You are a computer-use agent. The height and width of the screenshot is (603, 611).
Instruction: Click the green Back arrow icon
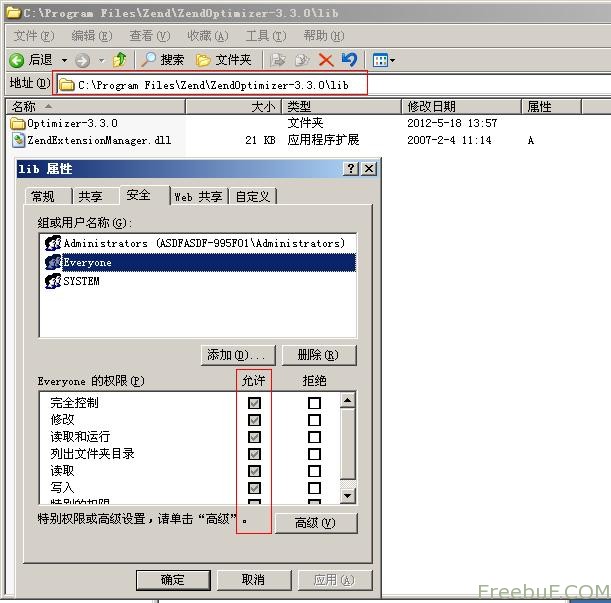point(16,60)
